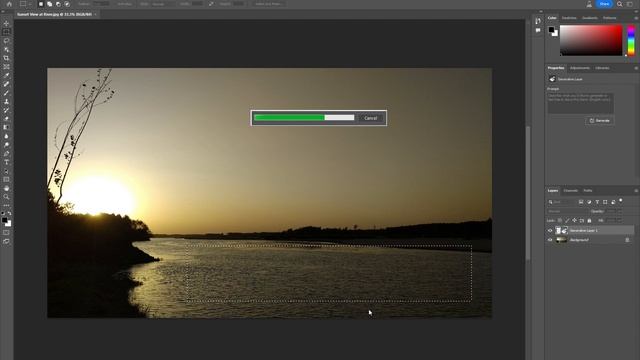Open the Color panel flyout menu

636,18
